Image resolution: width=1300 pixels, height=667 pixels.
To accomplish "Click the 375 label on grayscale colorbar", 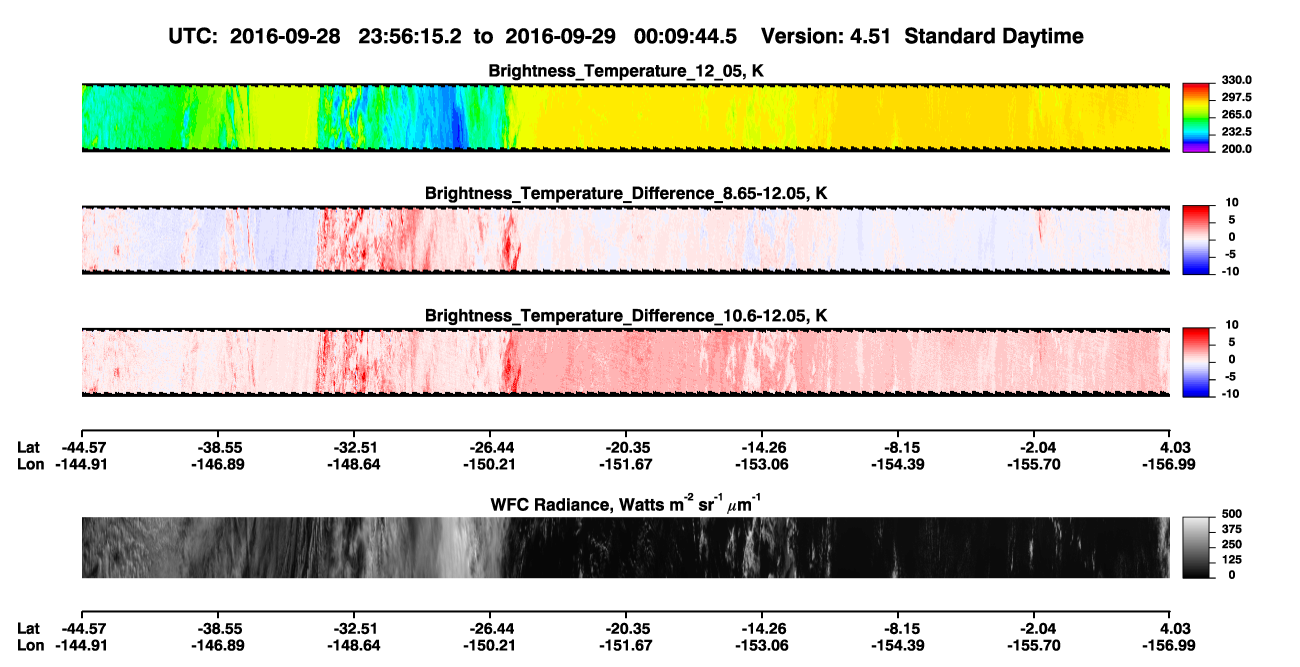I will coord(1230,530).
